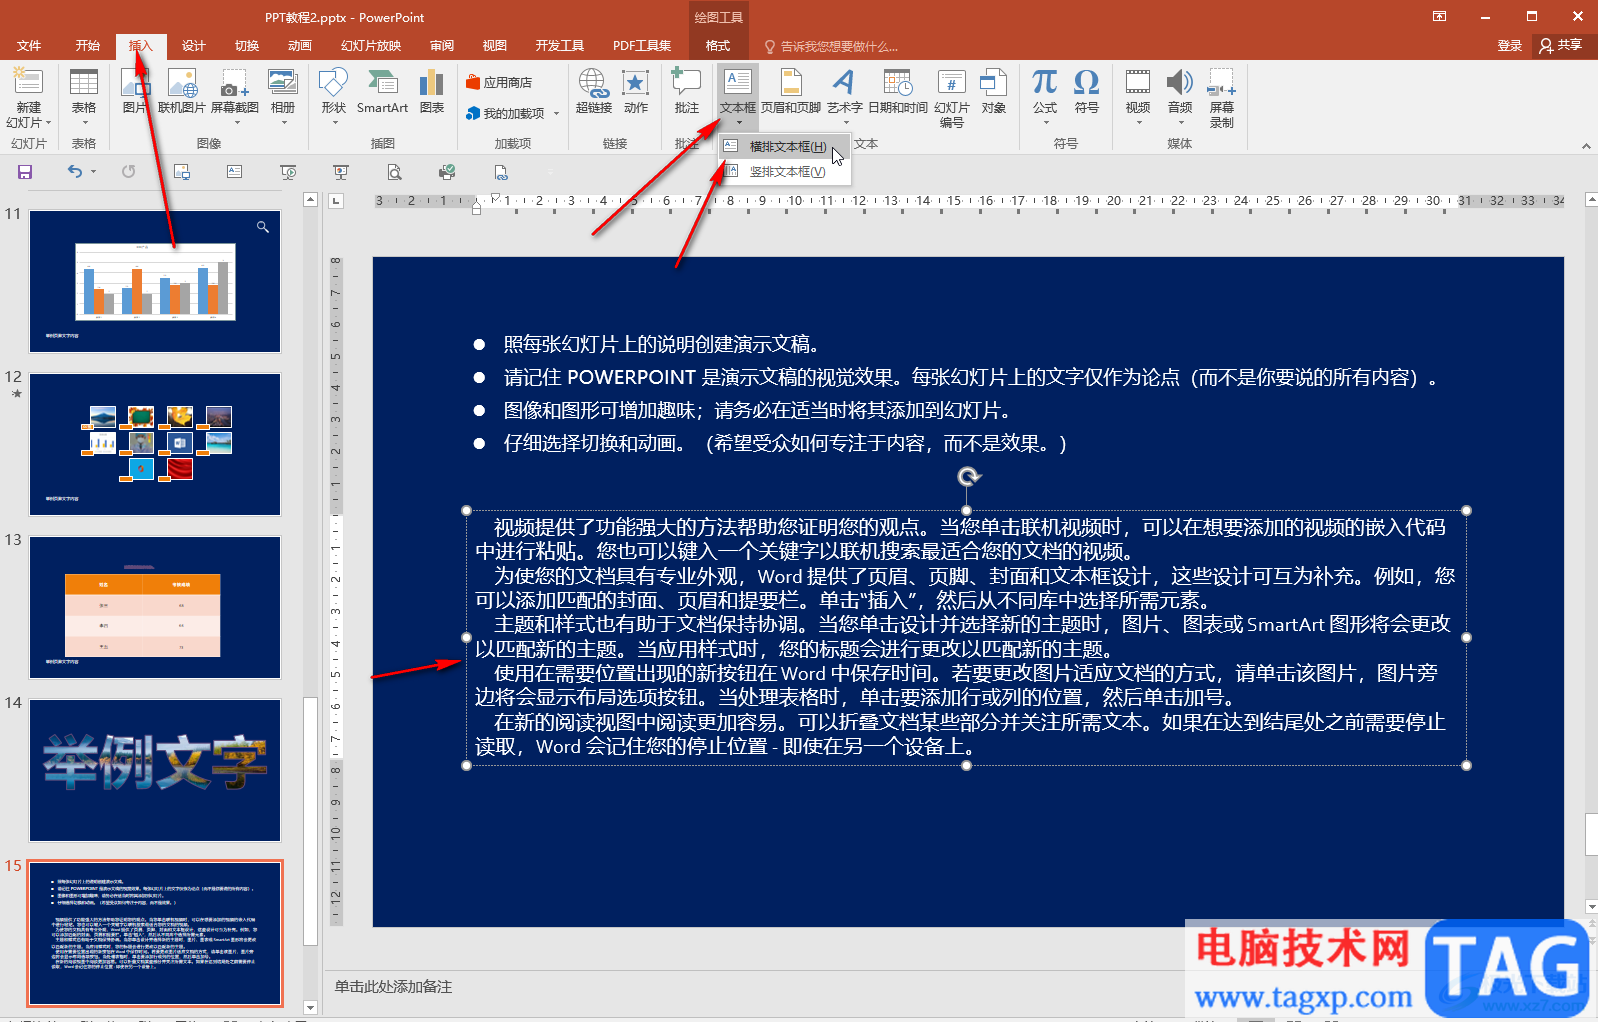This screenshot has width=1598, height=1022.
Task: Click the ruler tab selector button
Action: point(336,201)
